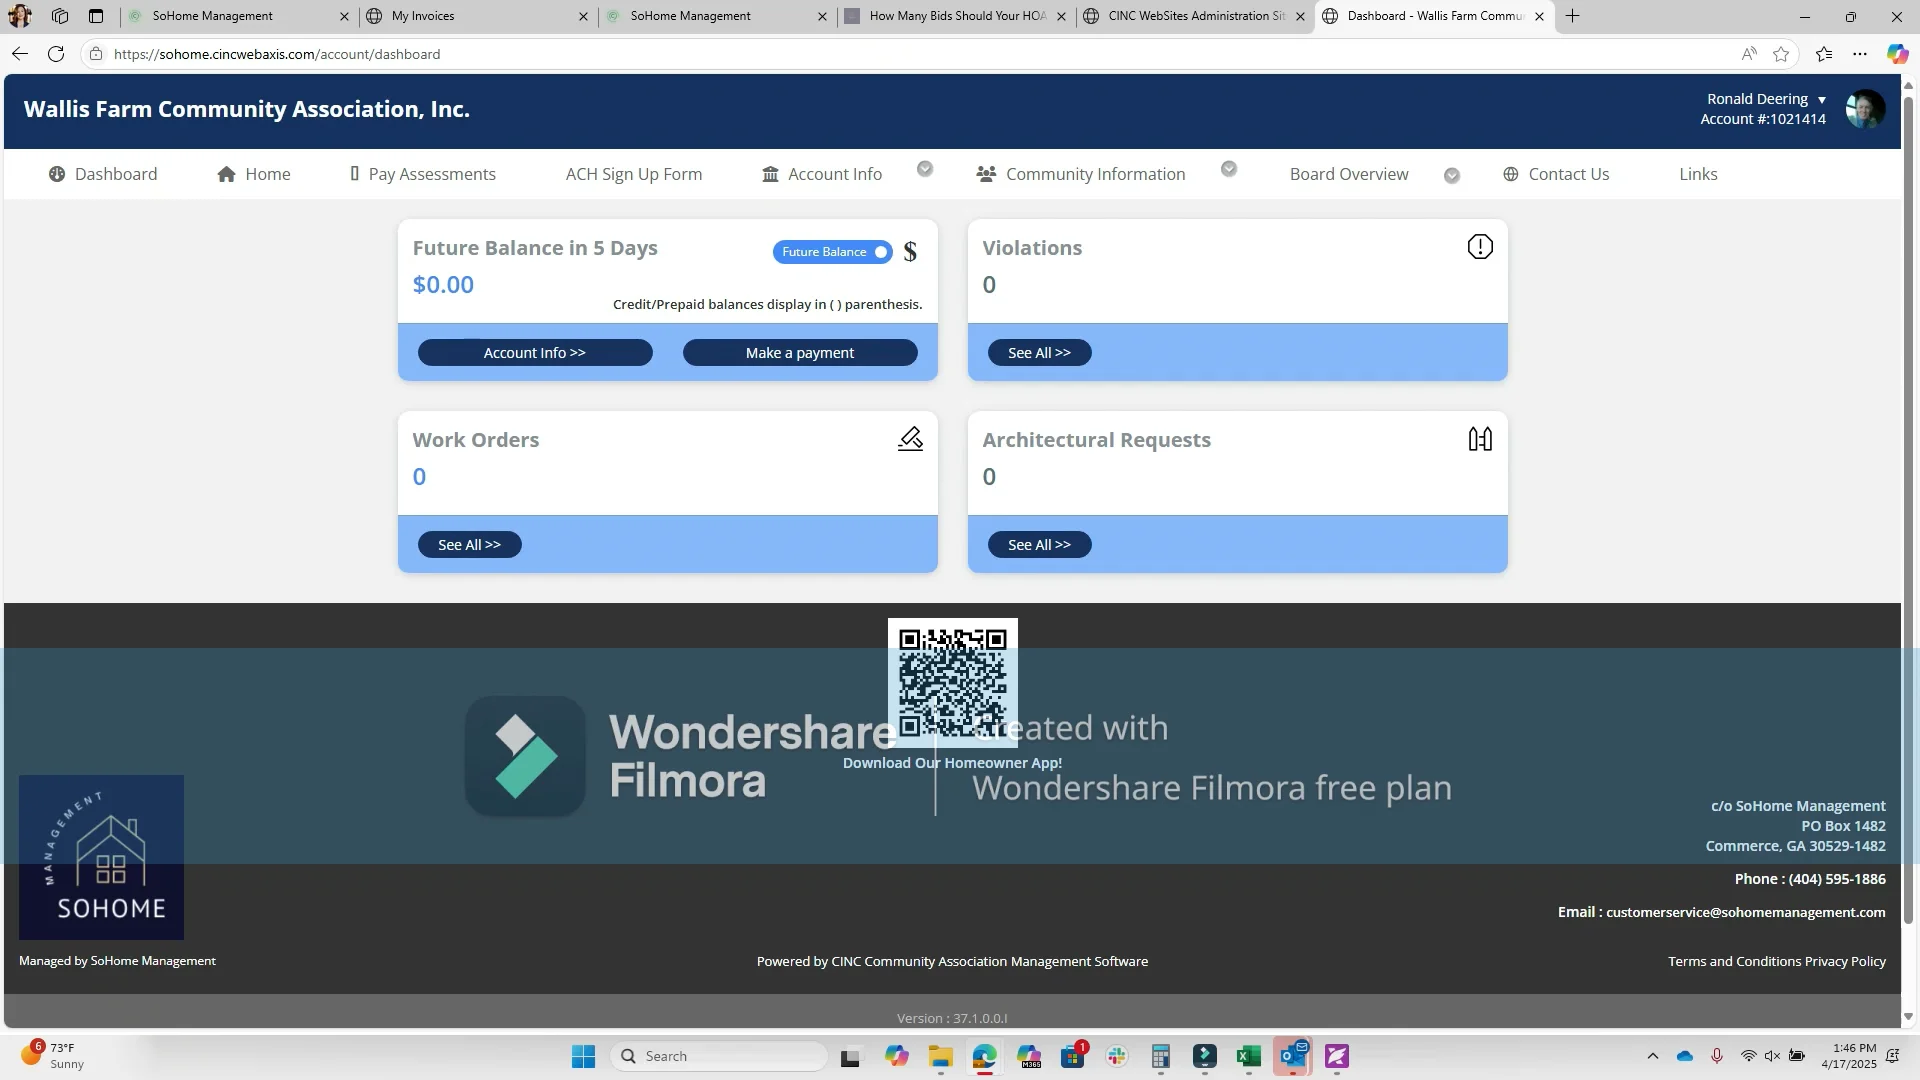Open the Terms and Conditions Privacy Policy link

[x=1776, y=961]
